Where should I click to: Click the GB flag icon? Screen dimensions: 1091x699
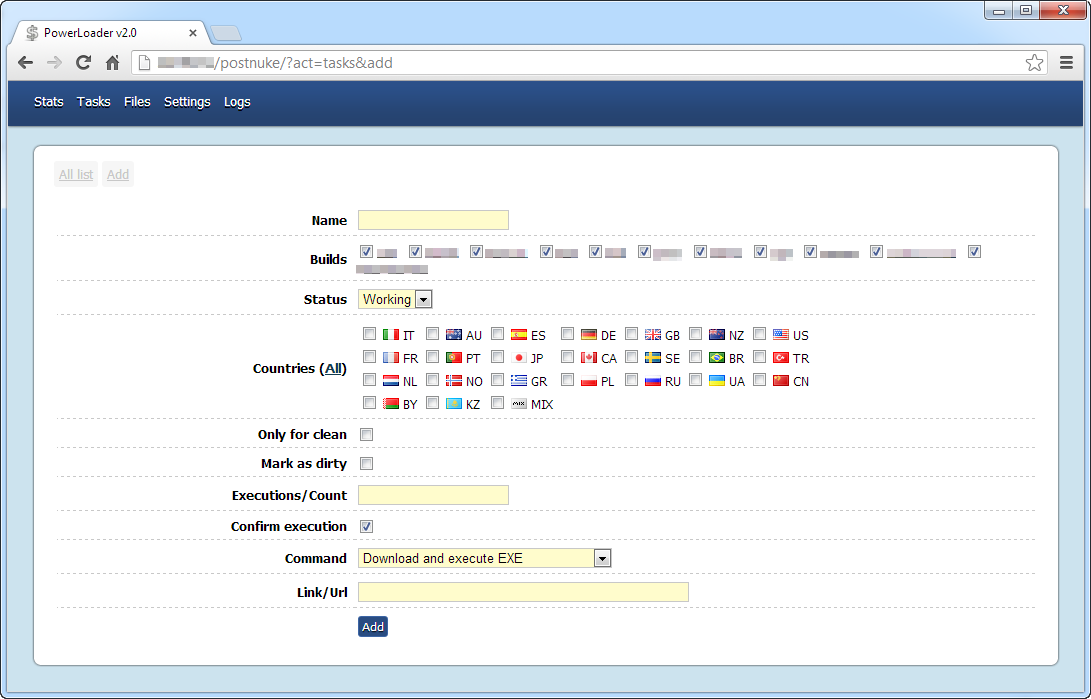coord(653,335)
